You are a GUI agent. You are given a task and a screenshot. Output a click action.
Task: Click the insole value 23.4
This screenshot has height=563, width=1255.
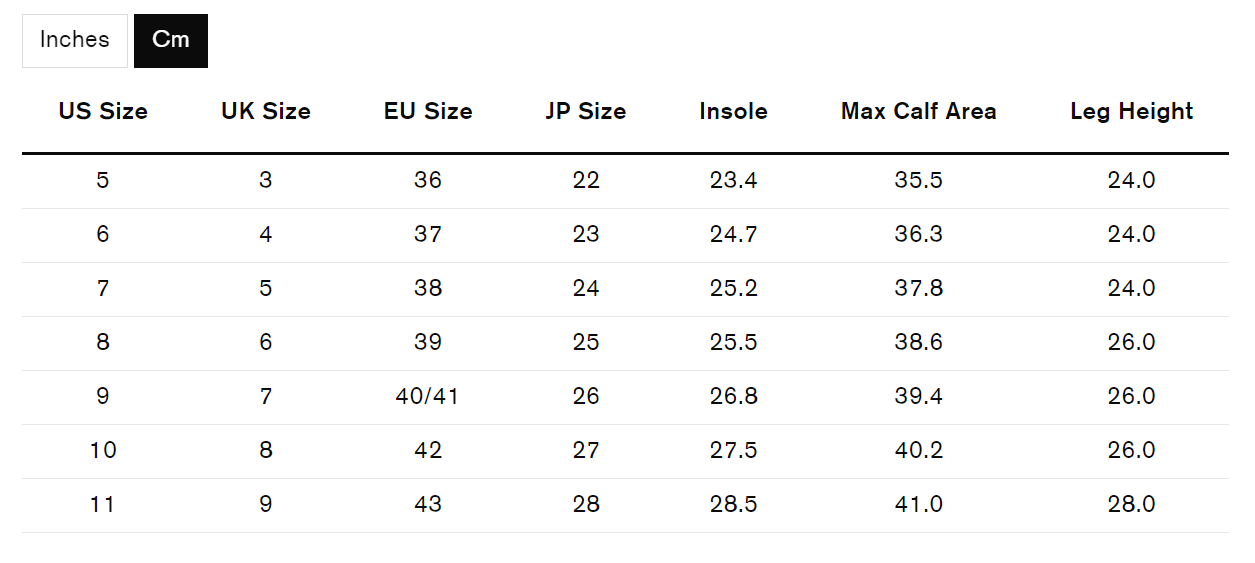[x=734, y=181]
